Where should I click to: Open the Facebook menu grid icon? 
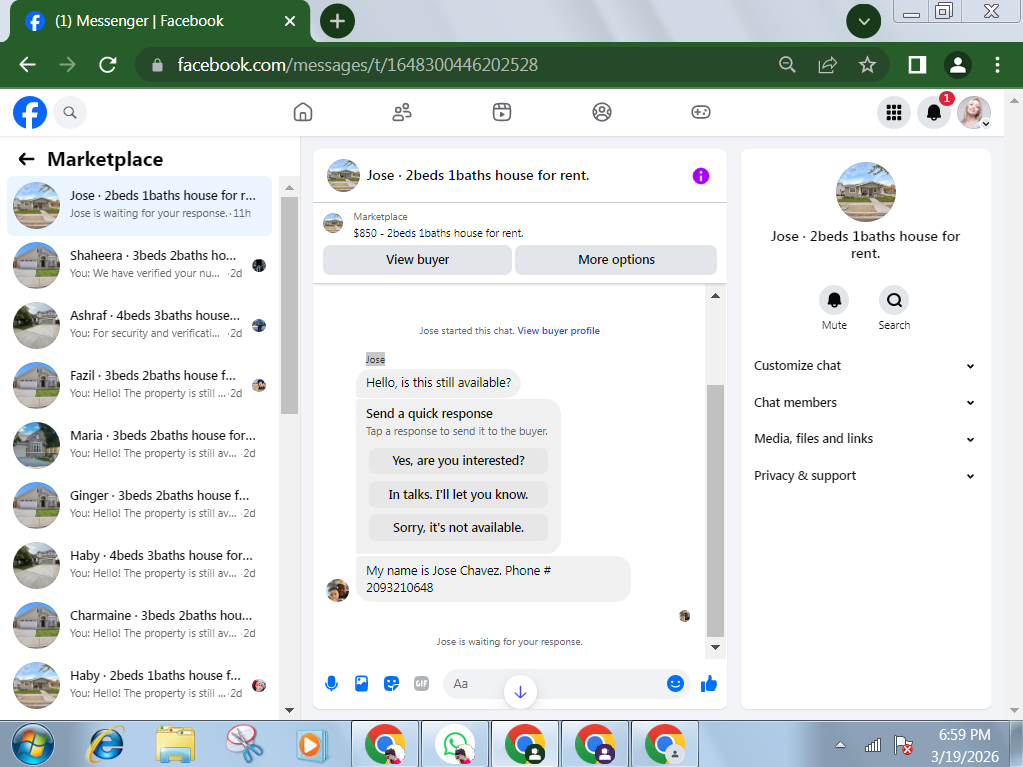894,112
